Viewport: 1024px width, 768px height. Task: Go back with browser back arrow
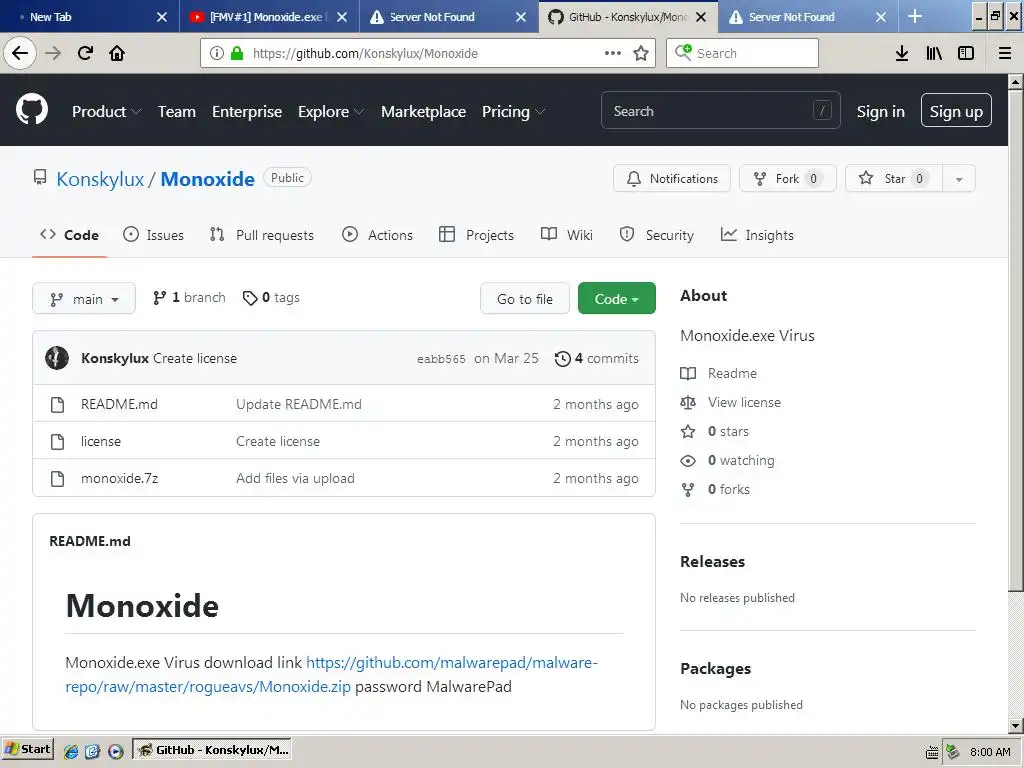click(20, 53)
